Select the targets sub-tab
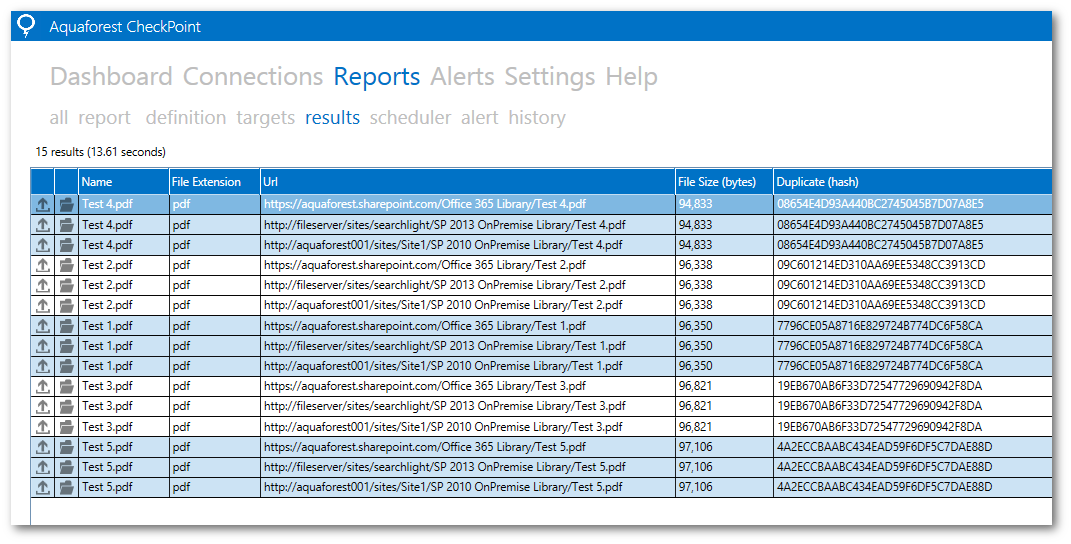Image resolution: width=1071 pixels, height=544 pixels. pos(265,118)
